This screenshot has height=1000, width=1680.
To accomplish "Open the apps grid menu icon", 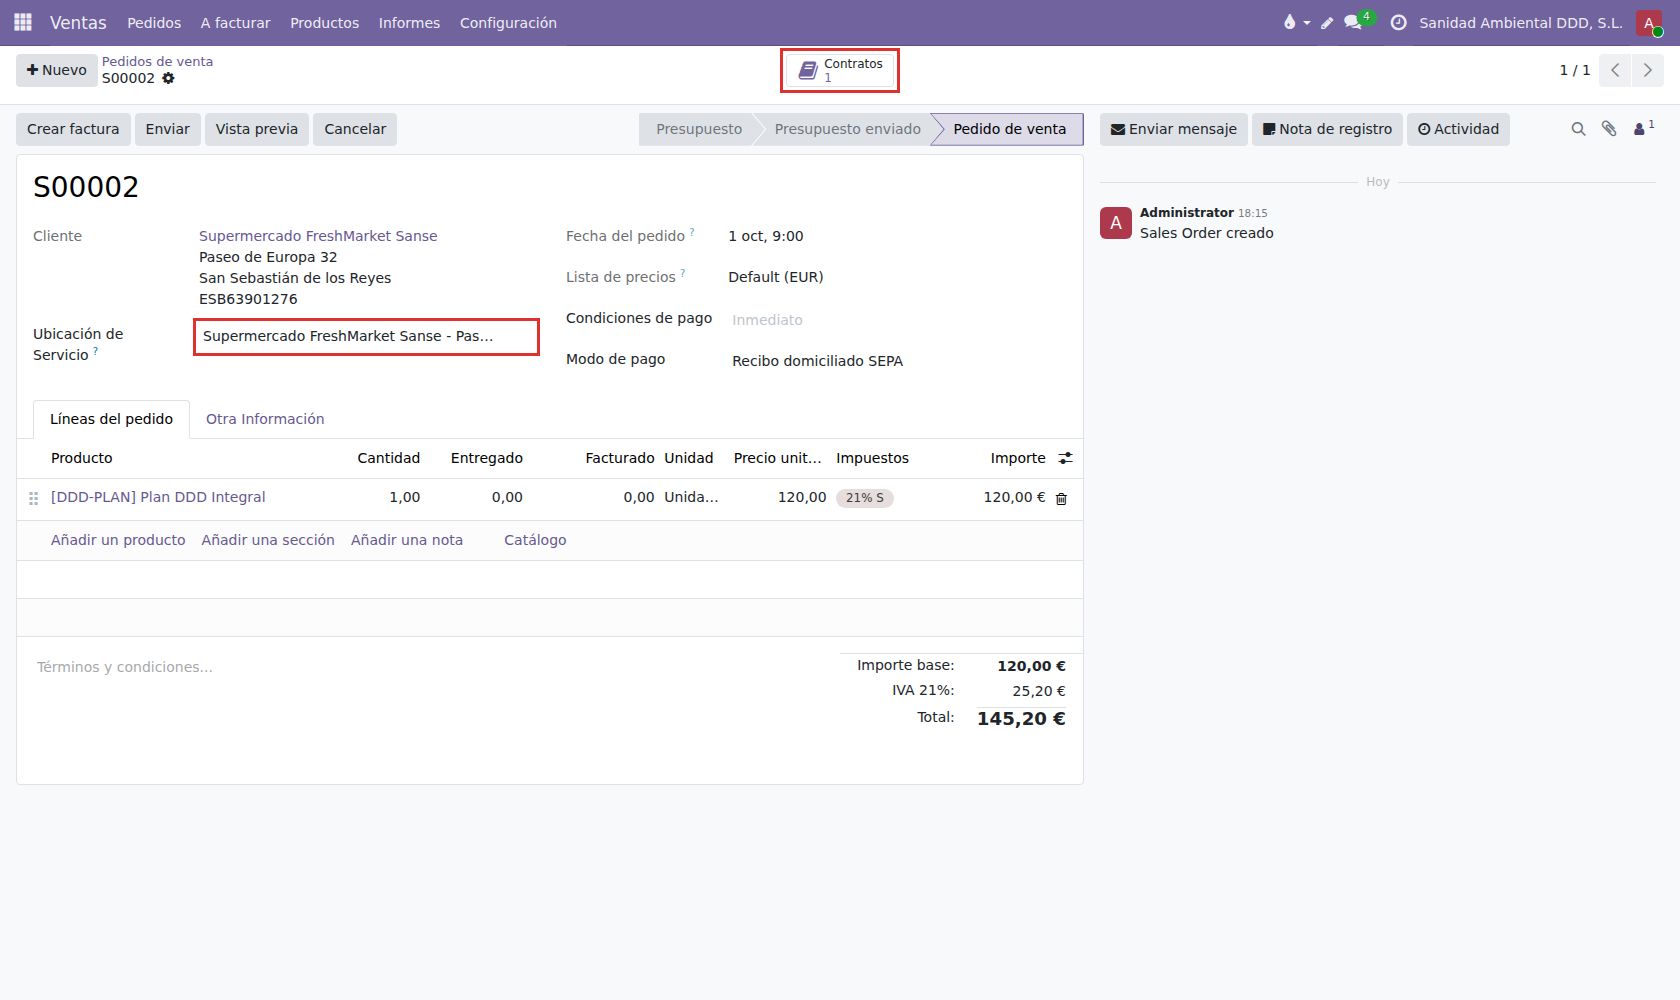I will (x=23, y=22).
